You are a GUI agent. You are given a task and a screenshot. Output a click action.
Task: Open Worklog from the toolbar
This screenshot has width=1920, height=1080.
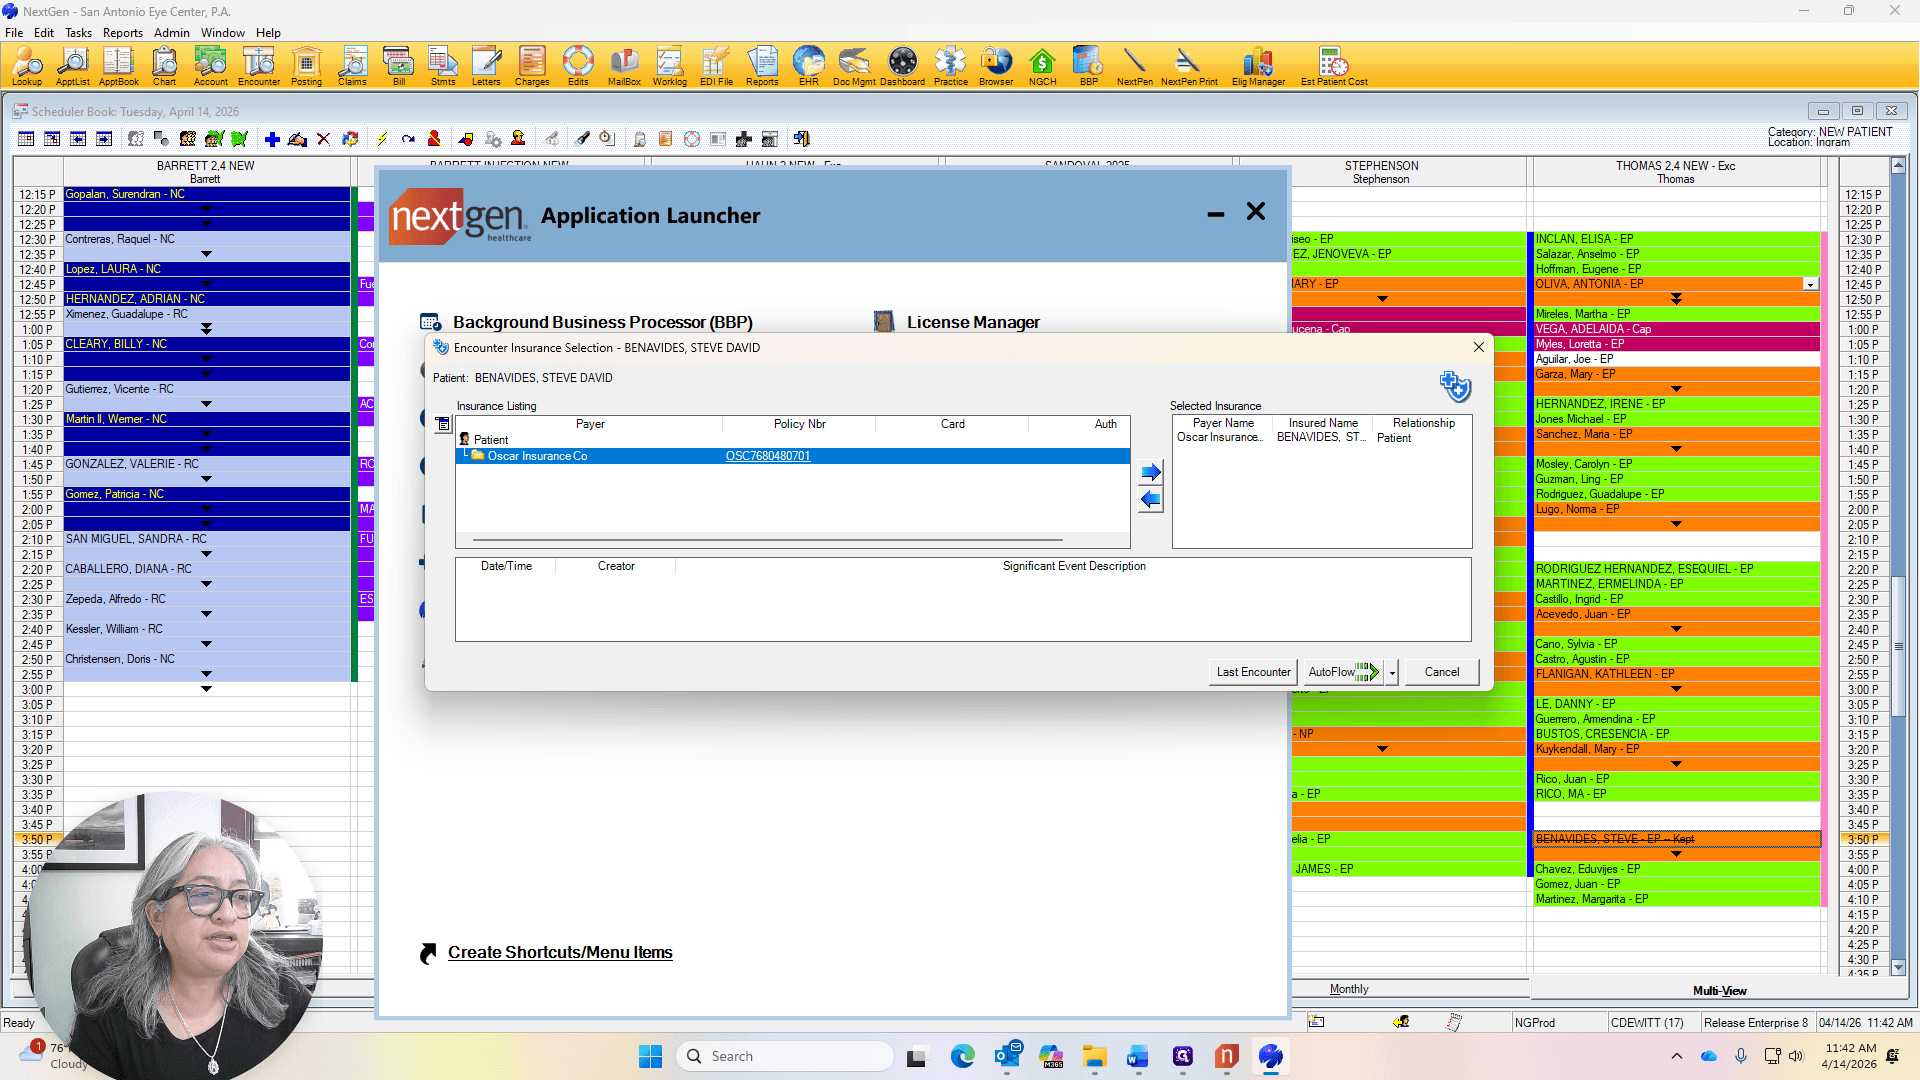tap(669, 66)
